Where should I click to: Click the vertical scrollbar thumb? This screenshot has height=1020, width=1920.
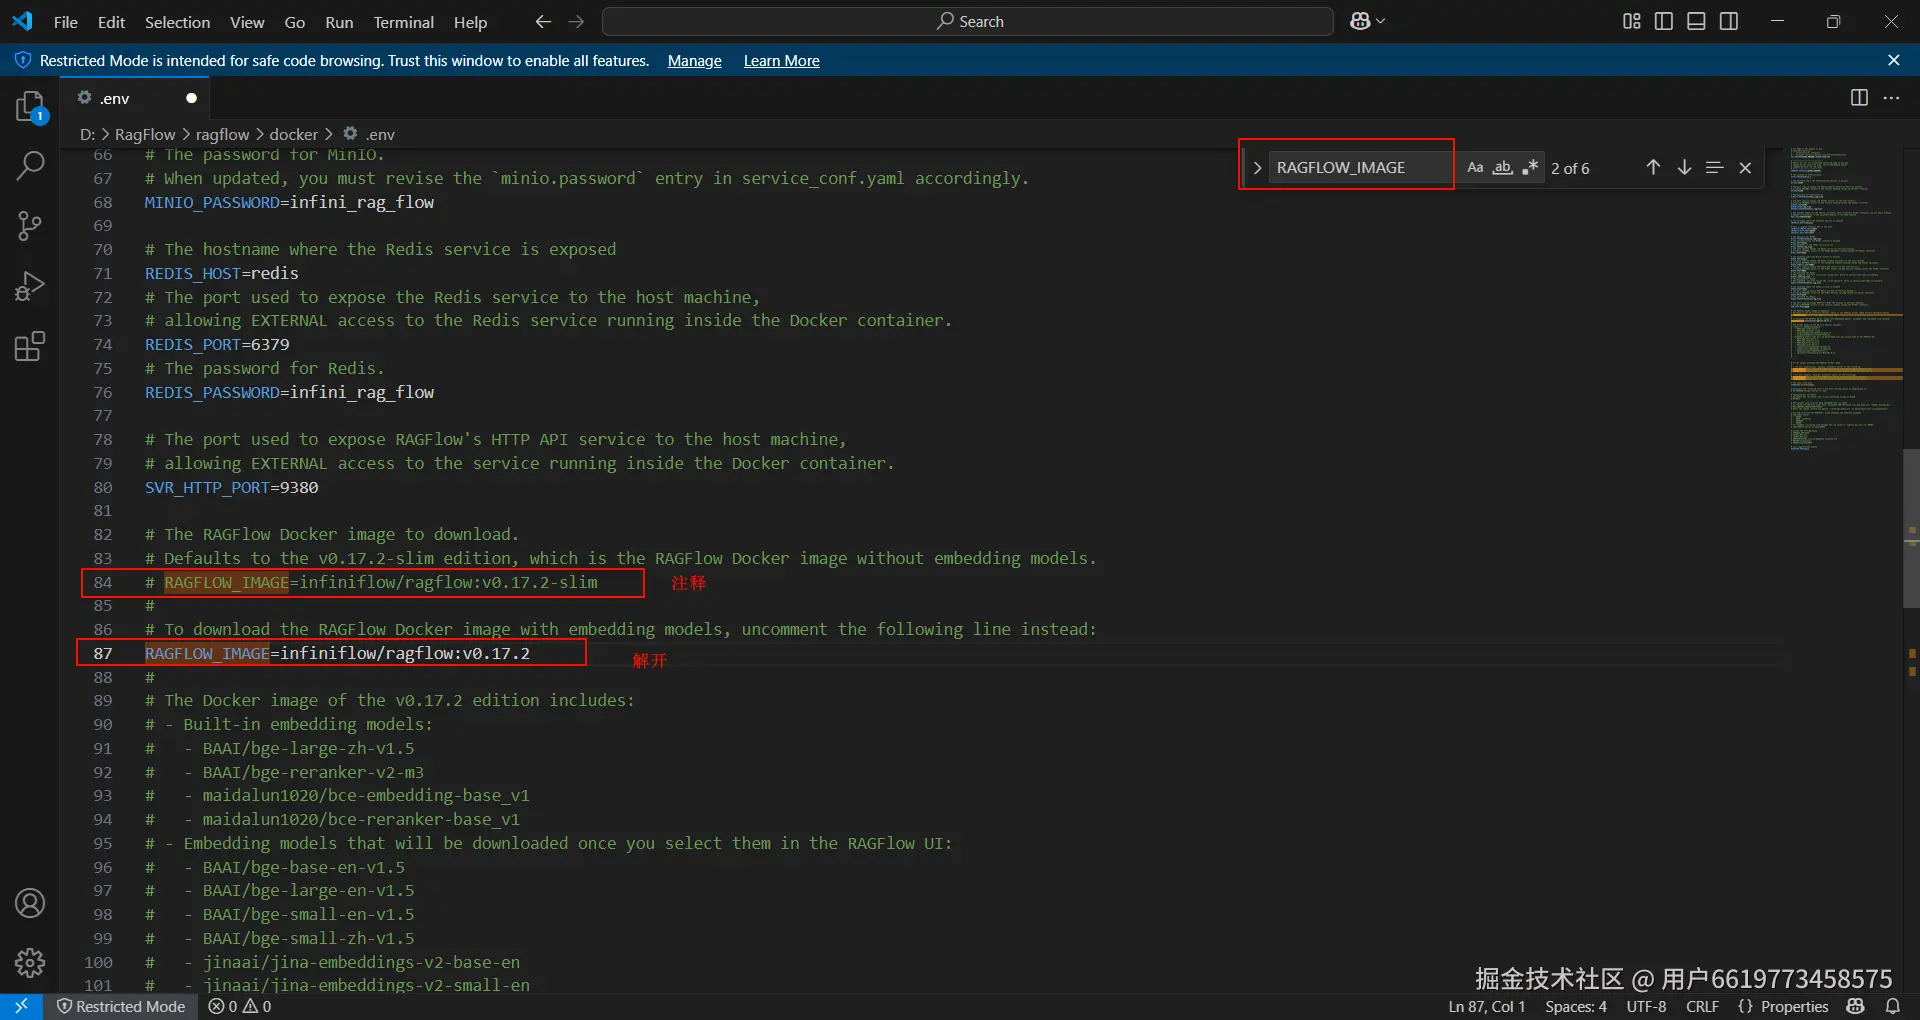pos(1911,529)
